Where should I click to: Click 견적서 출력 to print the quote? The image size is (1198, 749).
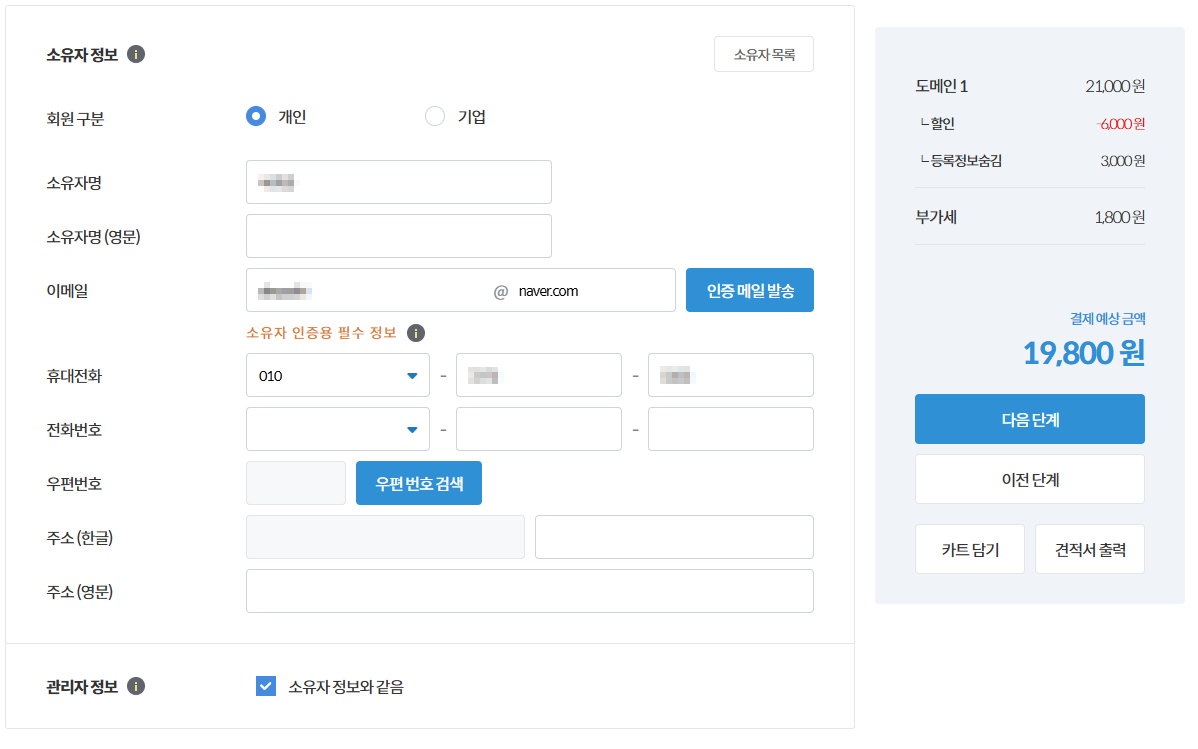[1089, 548]
